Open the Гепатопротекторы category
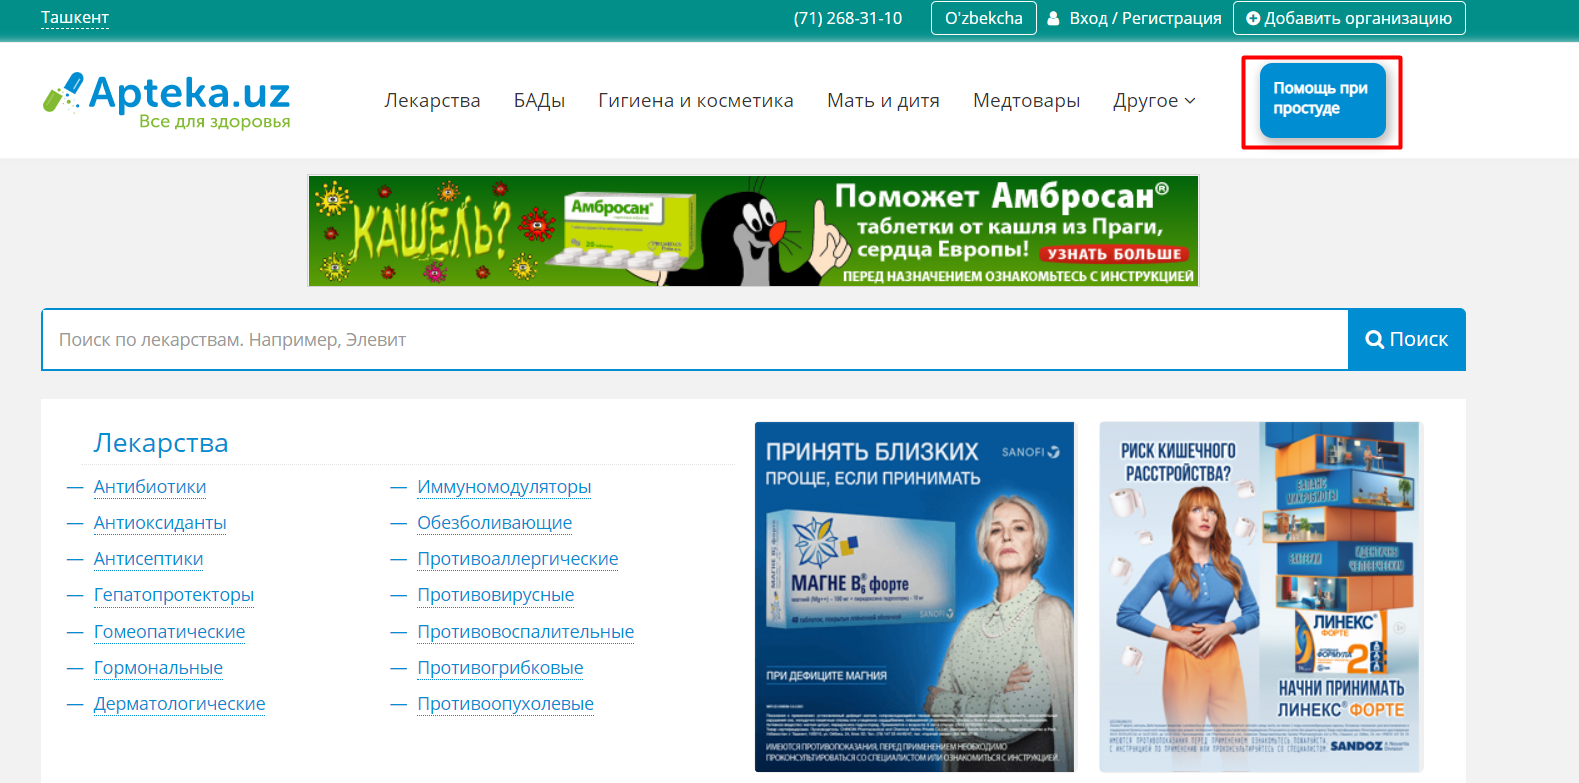Viewport: 1579px width, 783px height. tap(174, 595)
